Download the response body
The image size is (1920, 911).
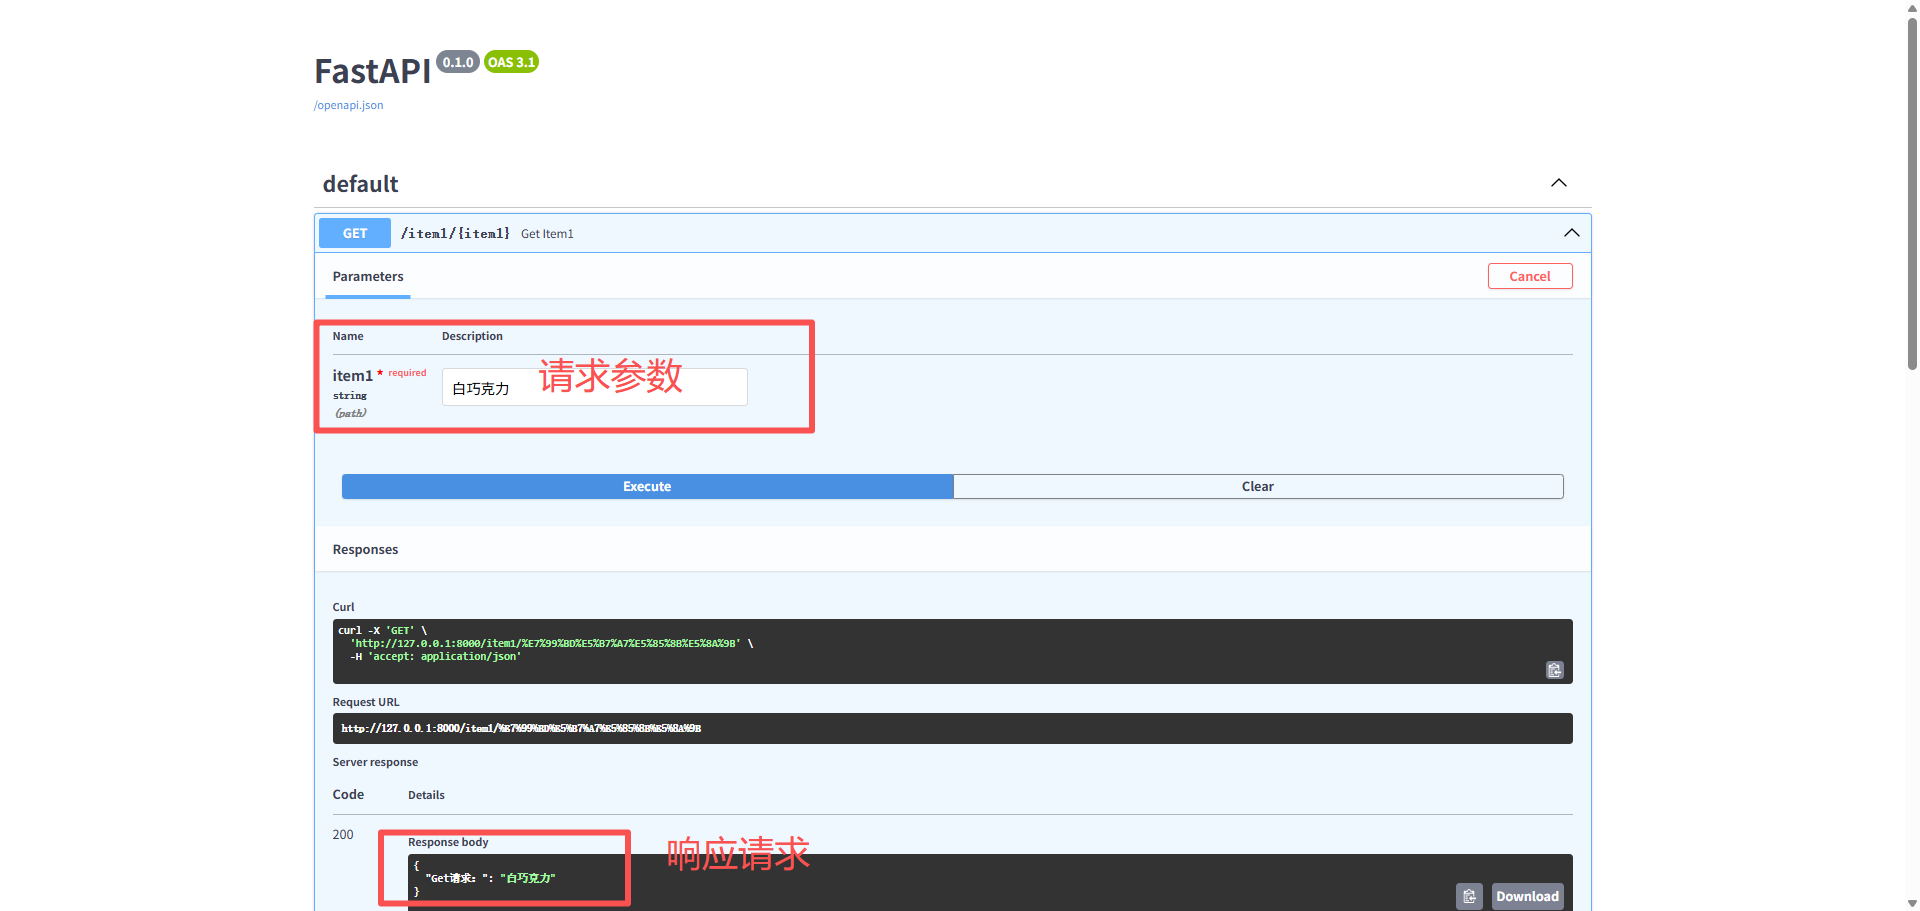1527,896
